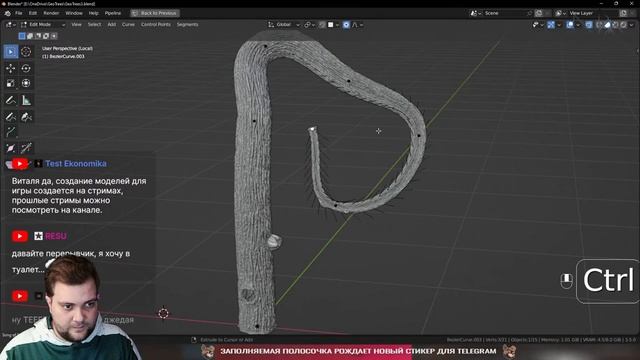Select the Select Box tool

pyautogui.click(x=11, y=52)
